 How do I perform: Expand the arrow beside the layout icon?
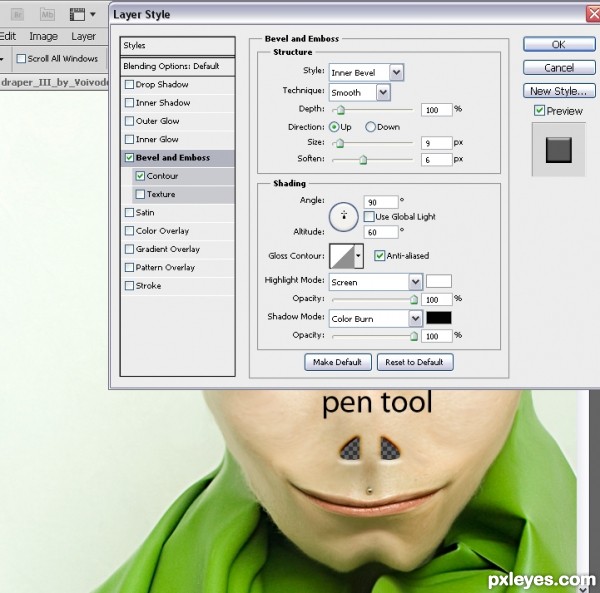tap(93, 15)
